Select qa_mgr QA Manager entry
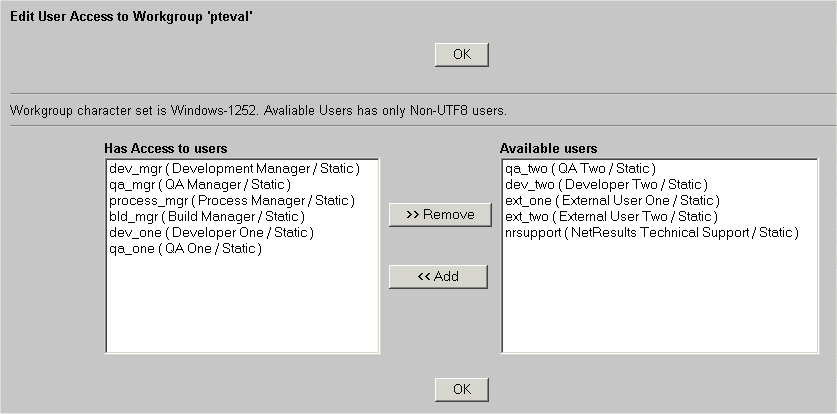Viewport: 837px width, 414px height. point(199,185)
